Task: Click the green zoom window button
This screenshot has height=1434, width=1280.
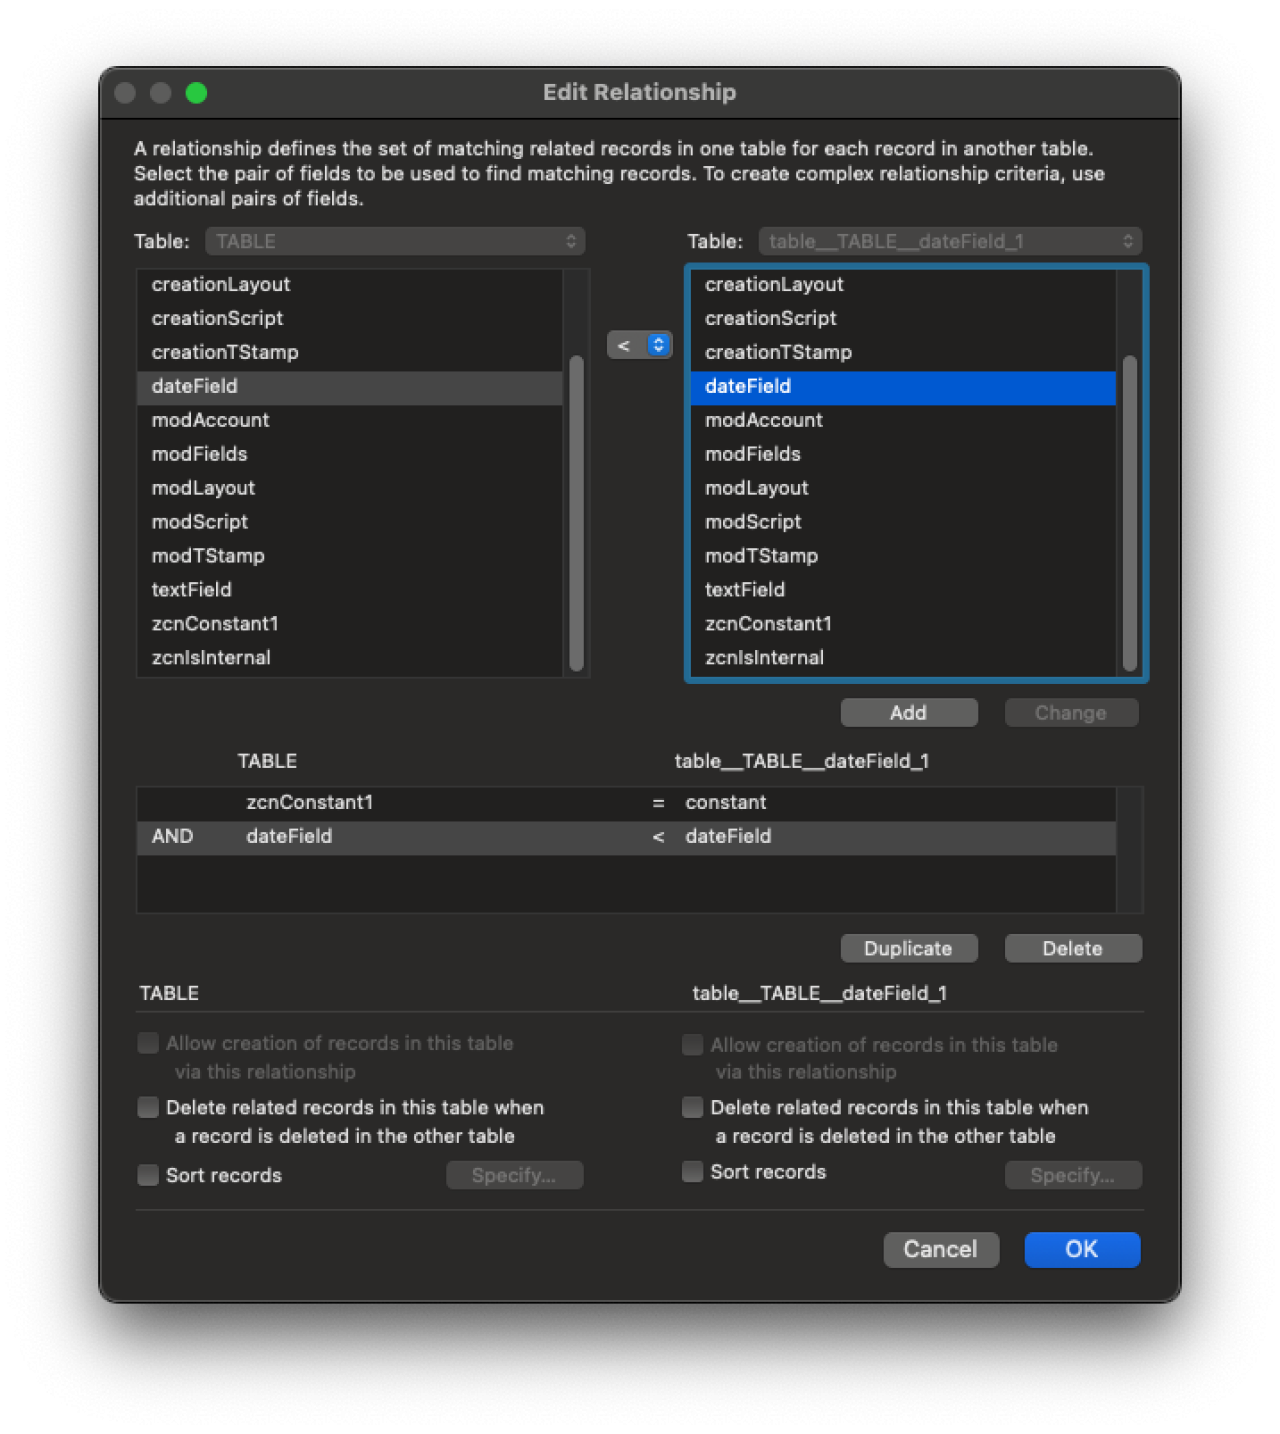Action: [x=197, y=92]
